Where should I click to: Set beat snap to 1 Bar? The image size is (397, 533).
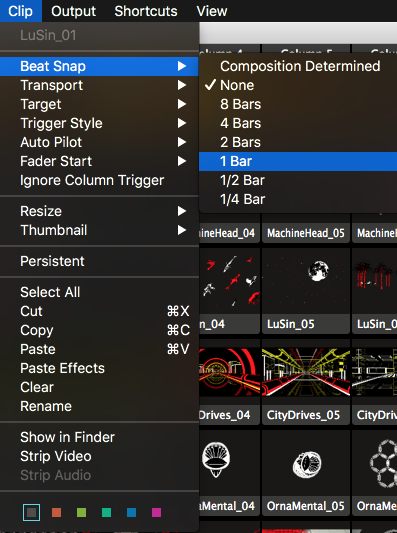[298, 161]
